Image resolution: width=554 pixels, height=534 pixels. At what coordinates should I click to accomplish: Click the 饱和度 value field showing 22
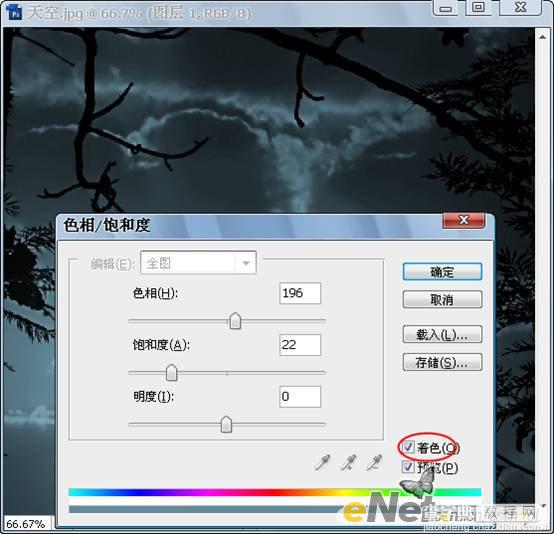pos(300,345)
